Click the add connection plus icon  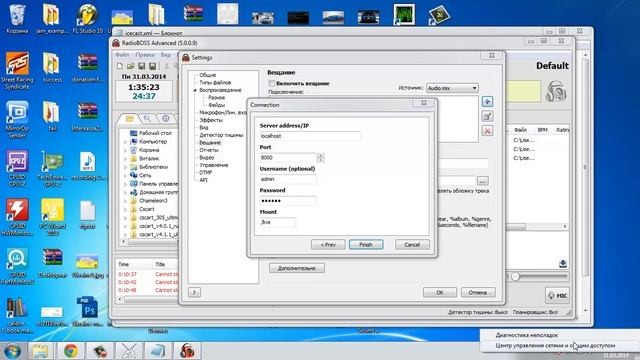click(487, 102)
